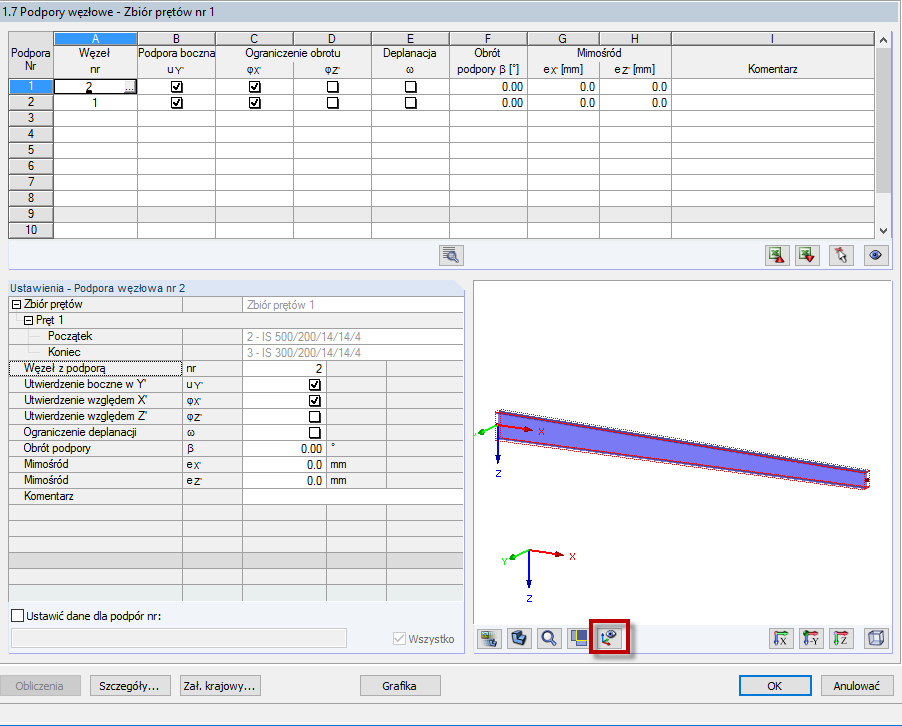This screenshot has width=902, height=726.
Task: Toggle the local axes visibility icon
Action: [609, 638]
